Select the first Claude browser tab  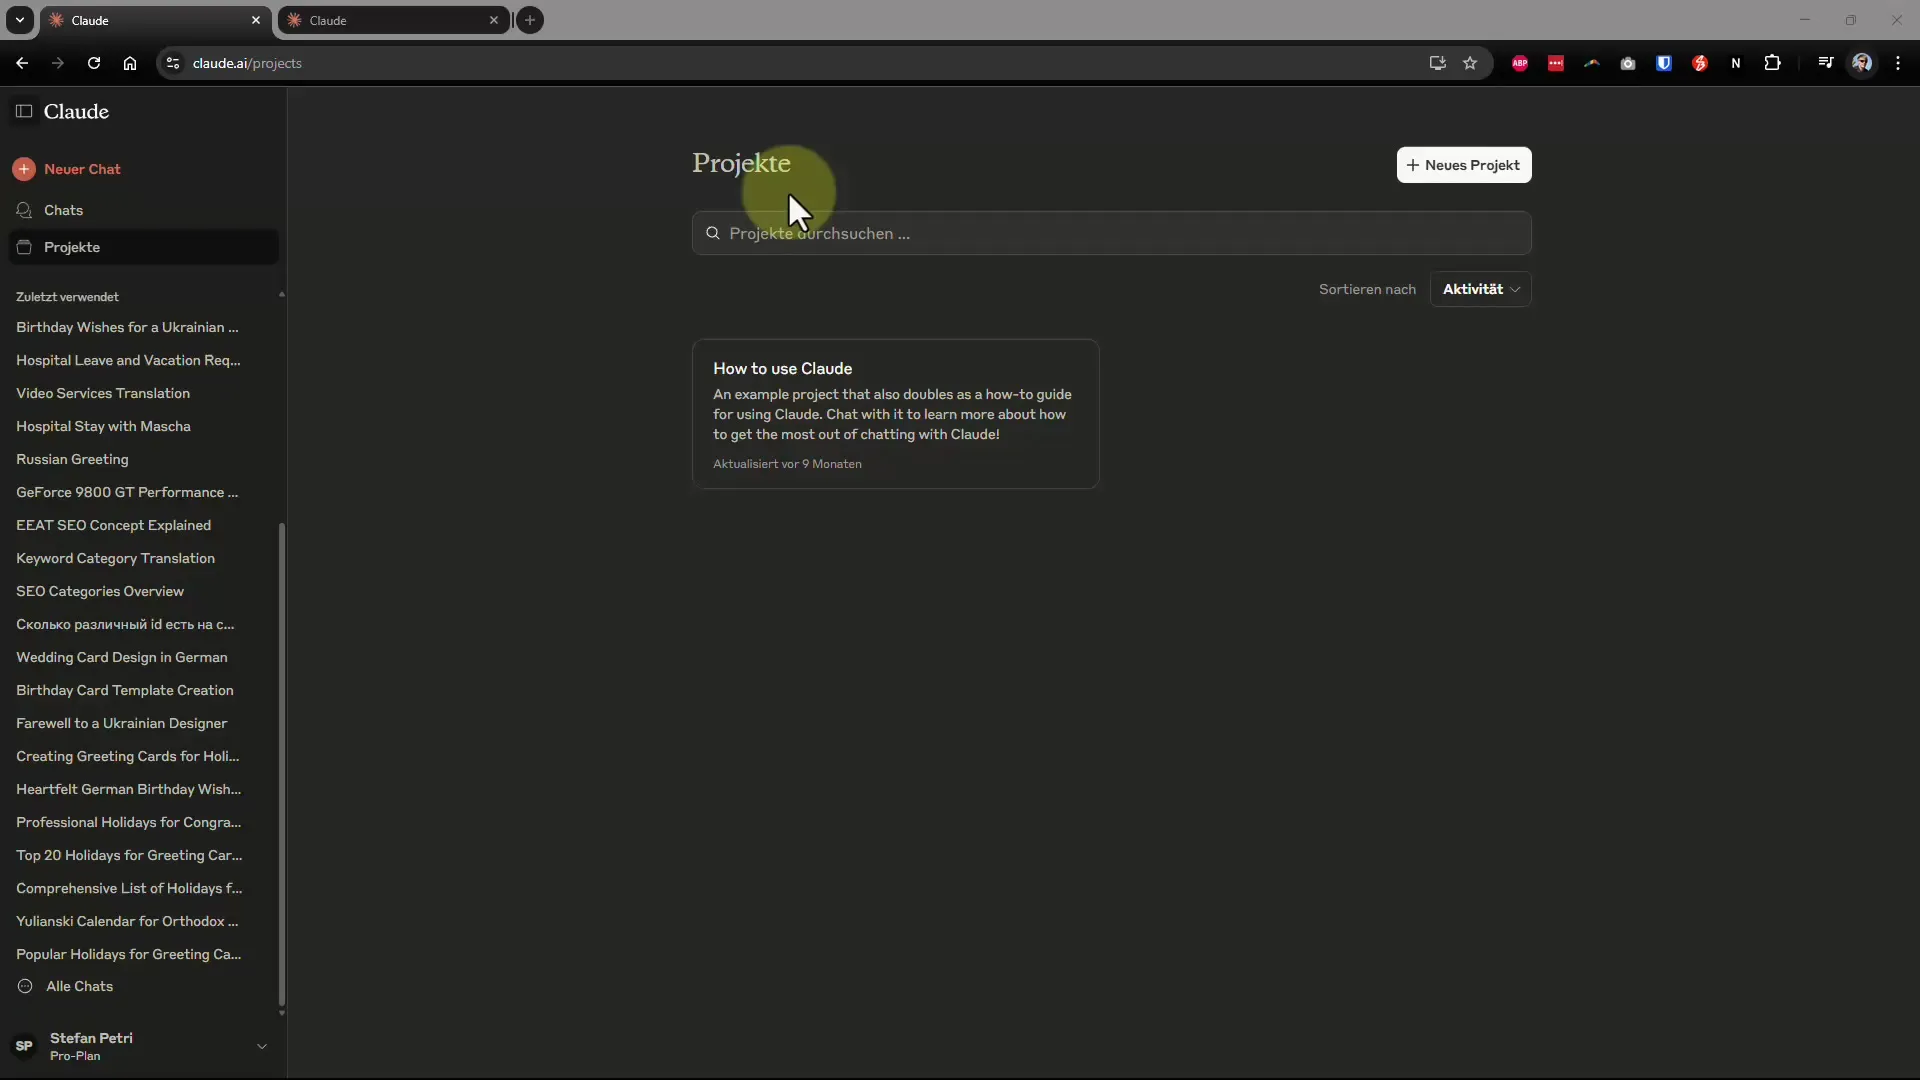pyautogui.click(x=155, y=20)
